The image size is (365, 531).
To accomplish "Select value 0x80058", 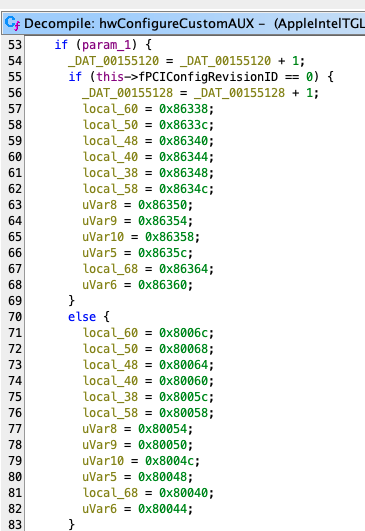I will (183, 413).
